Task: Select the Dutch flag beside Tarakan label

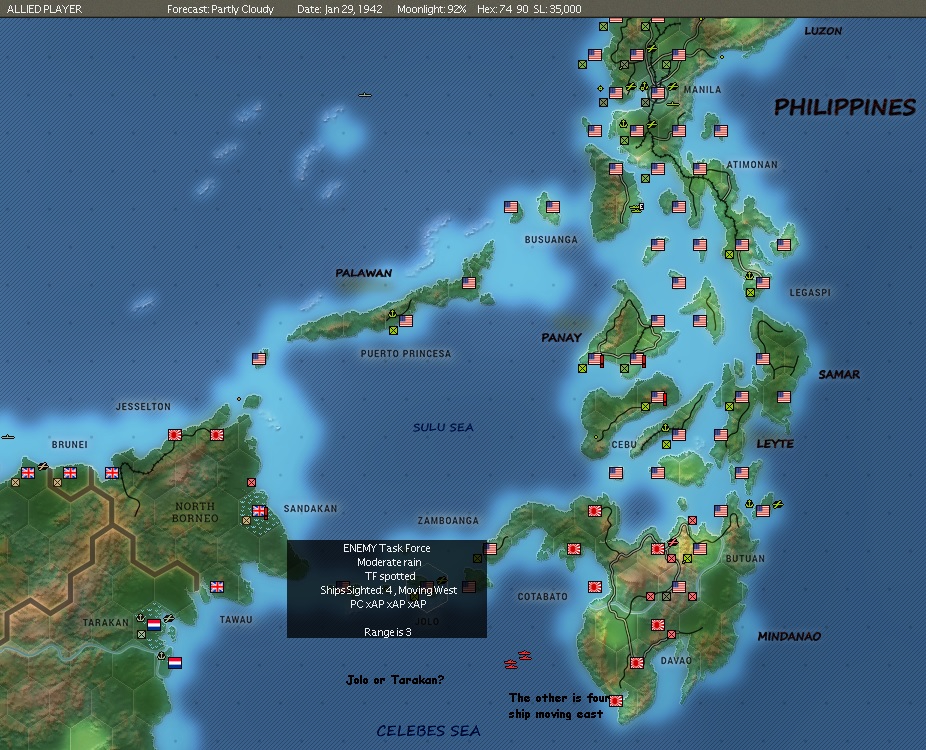Action: click(x=154, y=625)
